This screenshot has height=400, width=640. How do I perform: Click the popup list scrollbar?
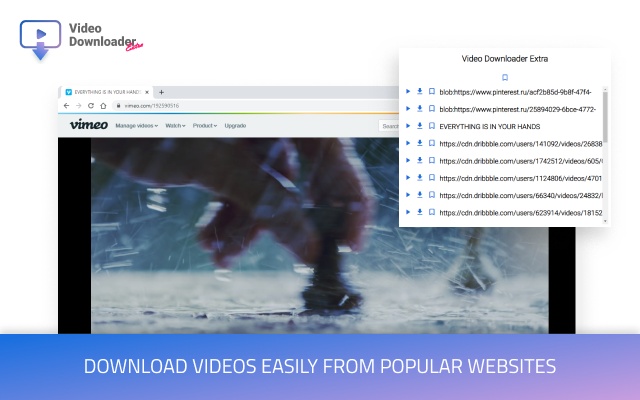click(605, 130)
